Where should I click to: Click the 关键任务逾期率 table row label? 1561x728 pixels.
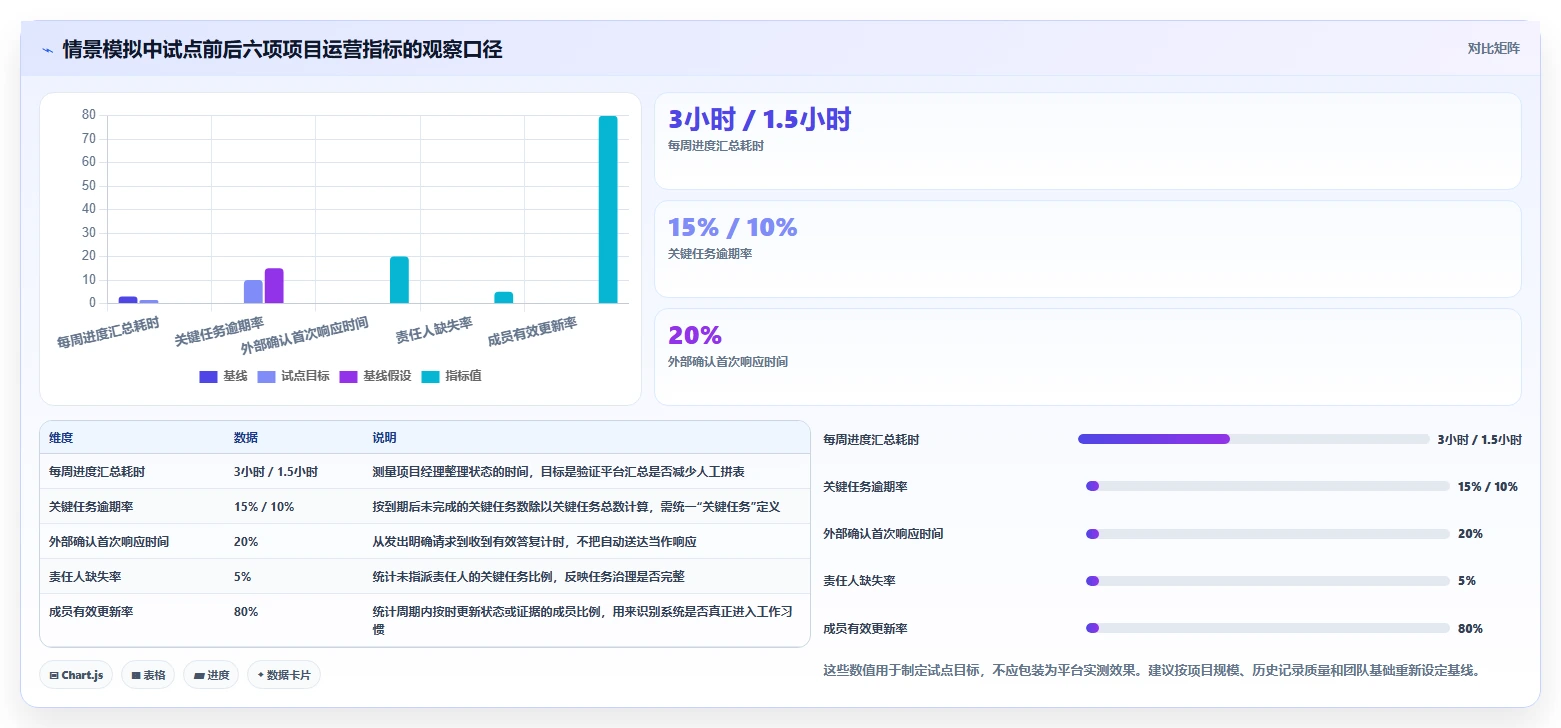[x=90, y=507]
